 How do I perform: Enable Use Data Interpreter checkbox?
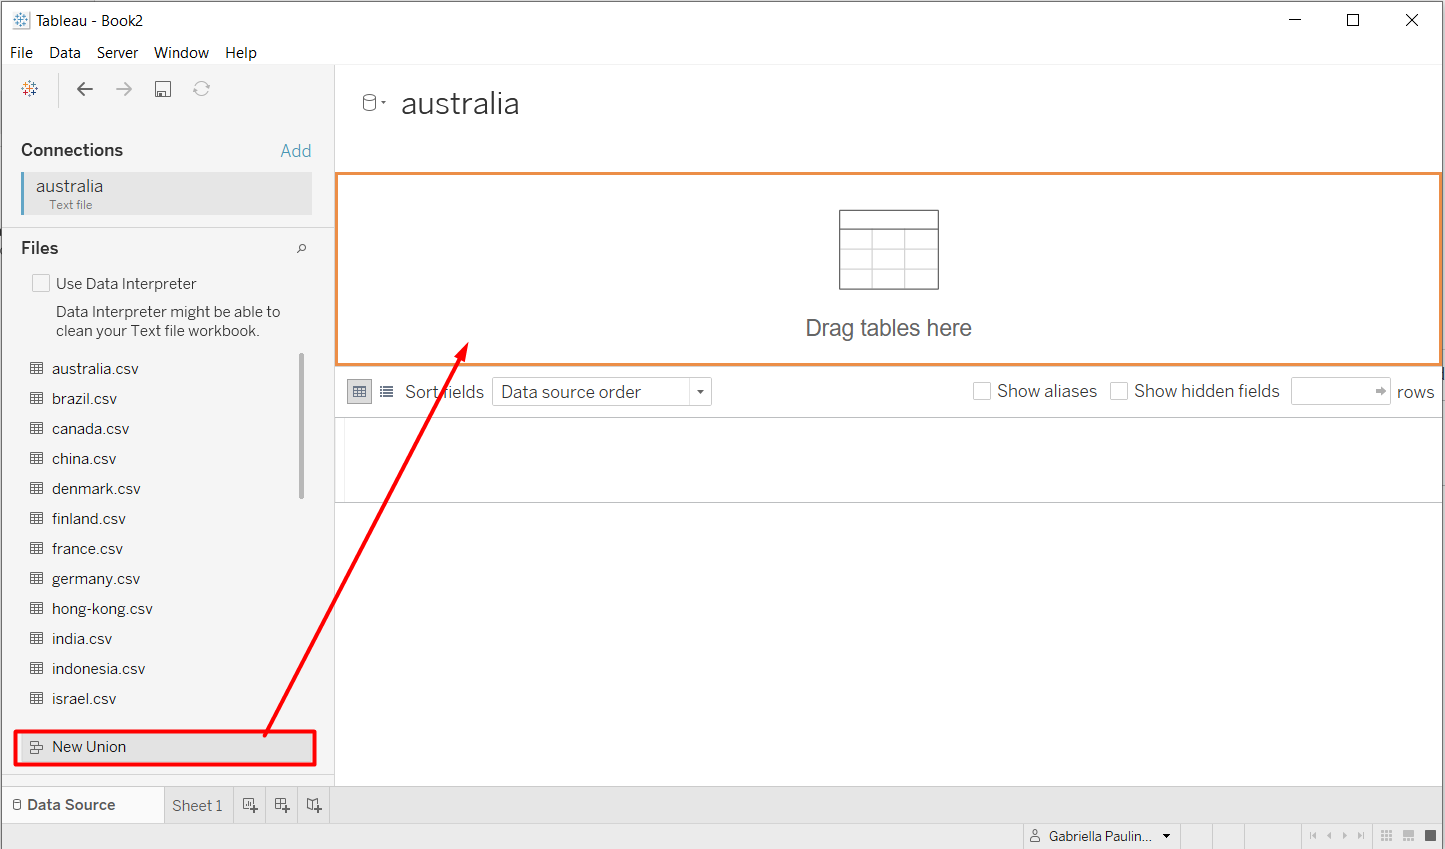tap(41, 283)
